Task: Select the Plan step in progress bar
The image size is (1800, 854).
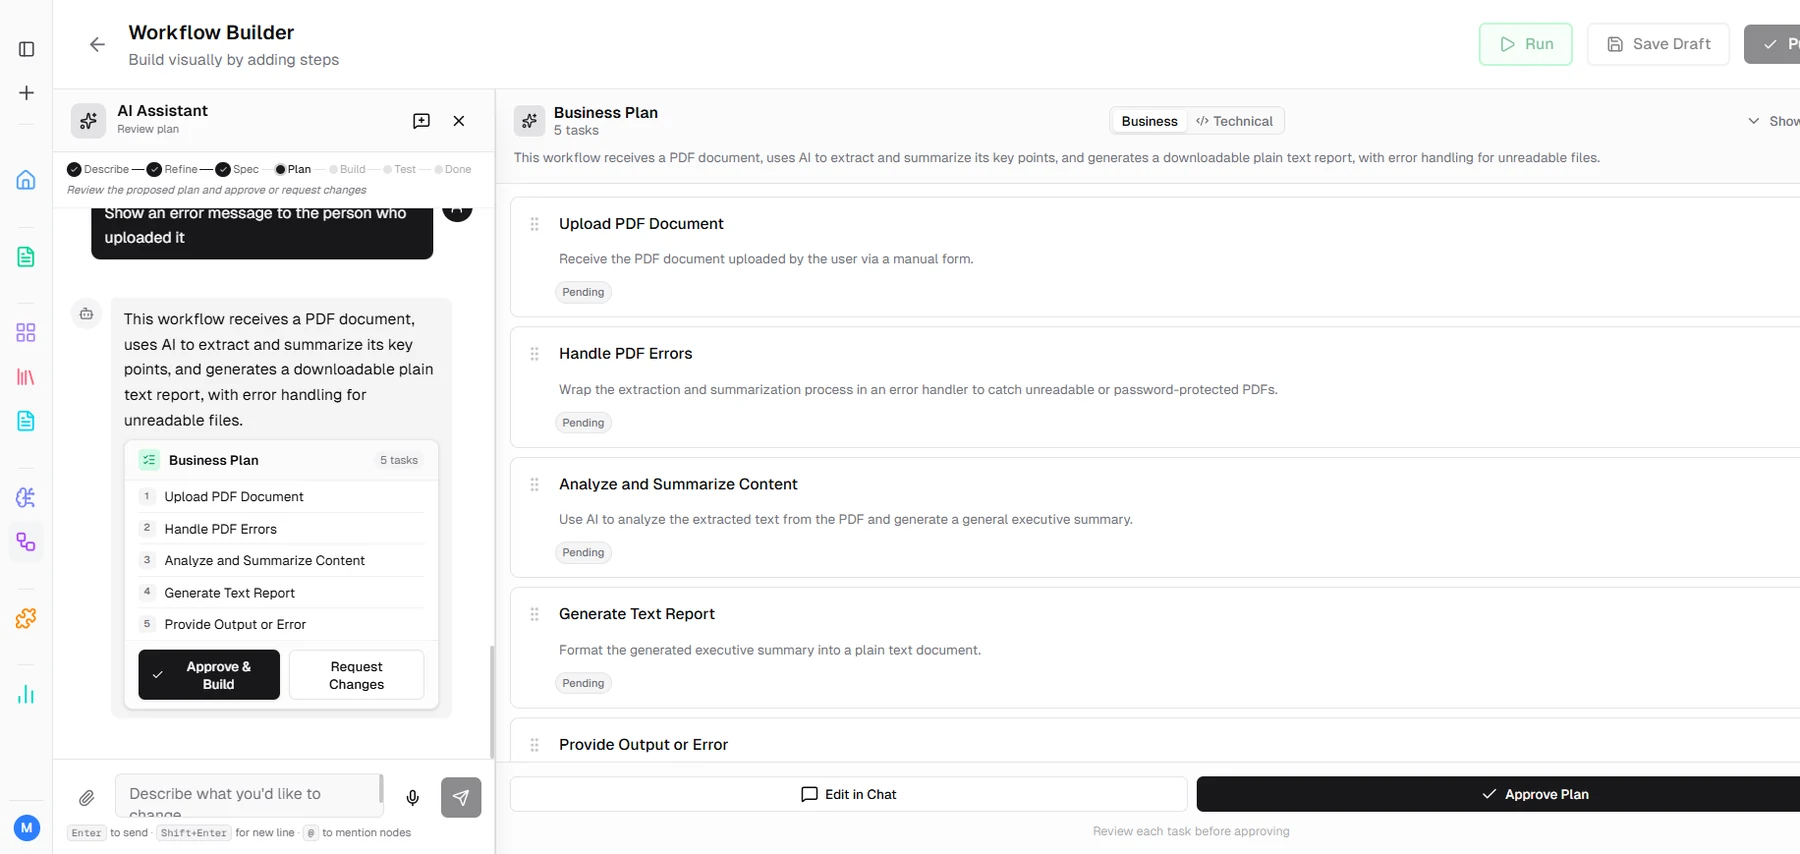Action: (x=293, y=169)
